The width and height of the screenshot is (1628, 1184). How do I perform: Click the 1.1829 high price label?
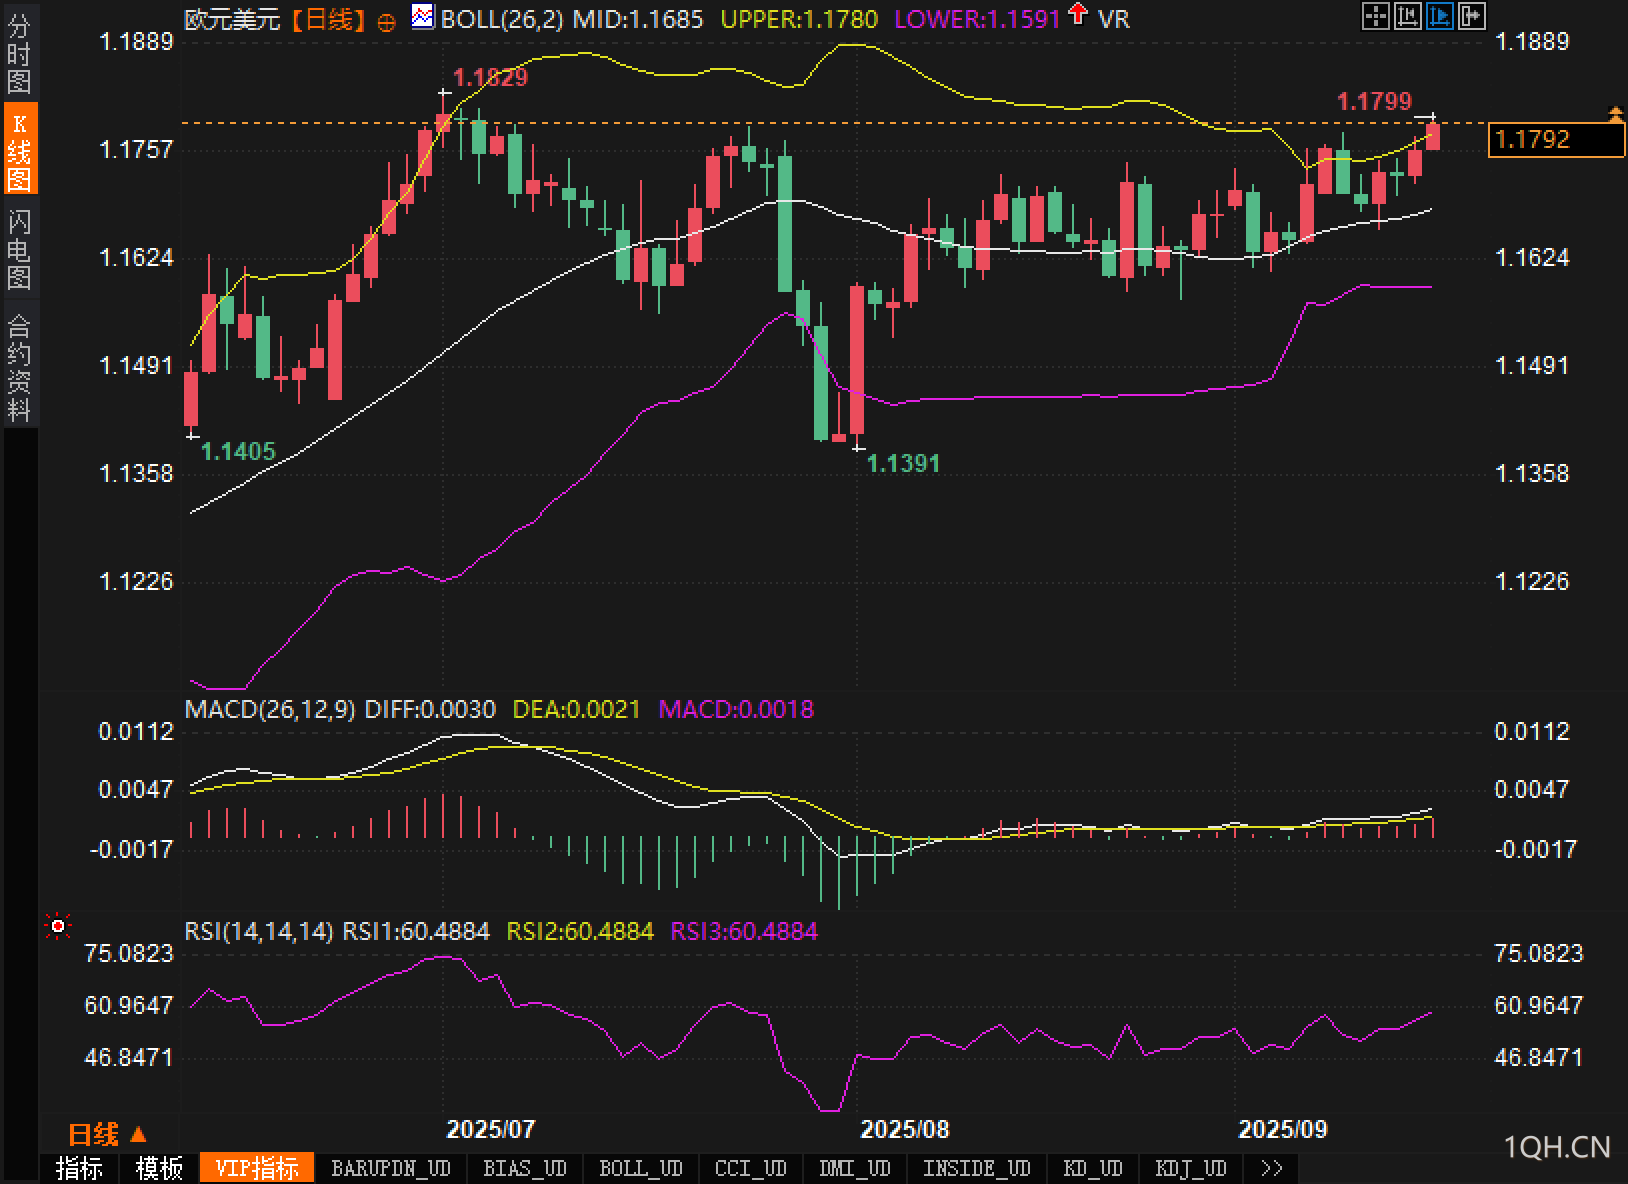[x=490, y=77]
